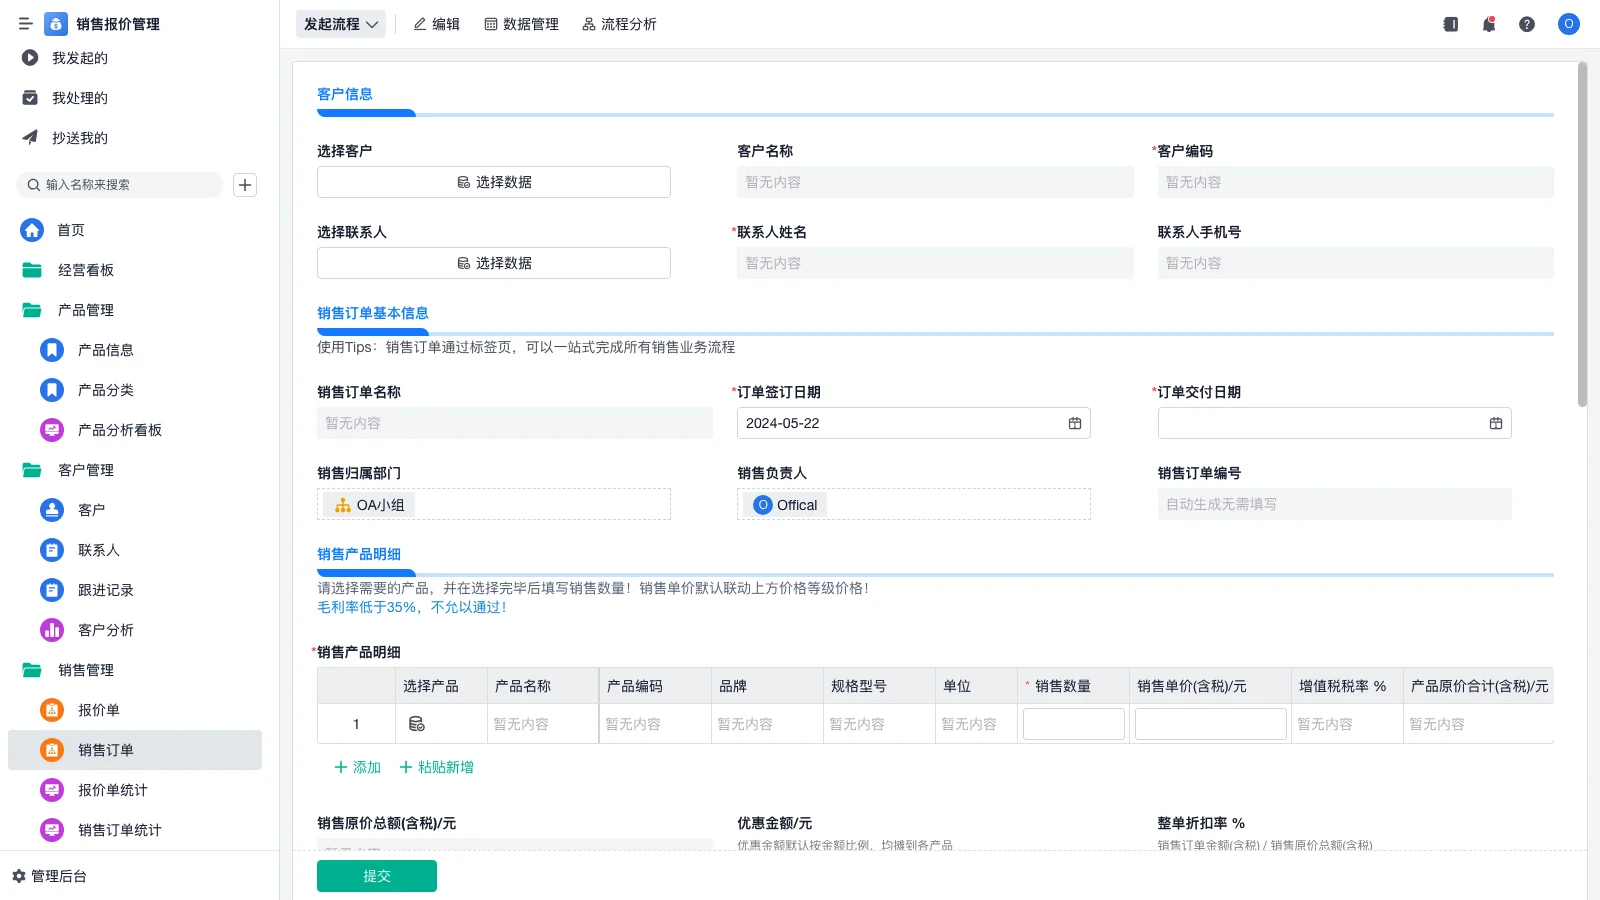Open 流程分析 in the top toolbar
This screenshot has width=1600, height=900.
coord(619,24)
